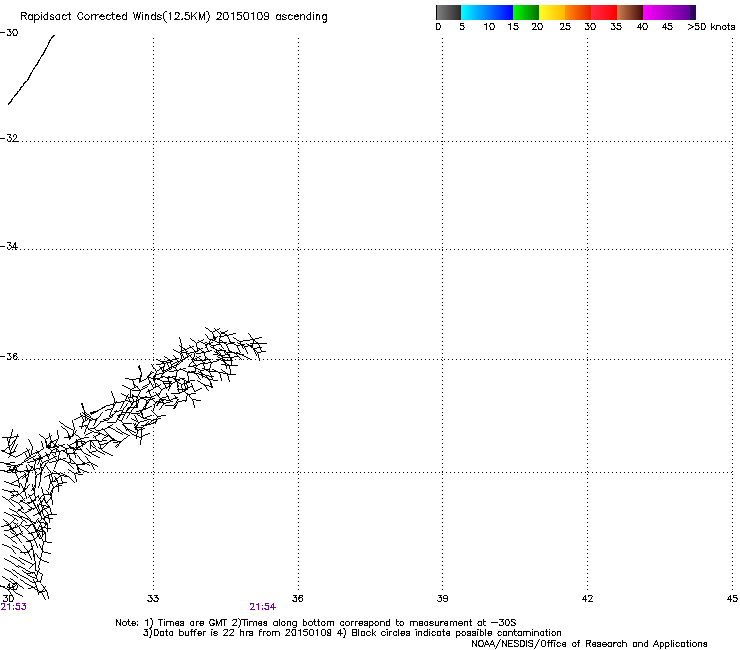740x650 pixels.
Task: Click the red 30-35 knots color band
Action: pos(604,12)
